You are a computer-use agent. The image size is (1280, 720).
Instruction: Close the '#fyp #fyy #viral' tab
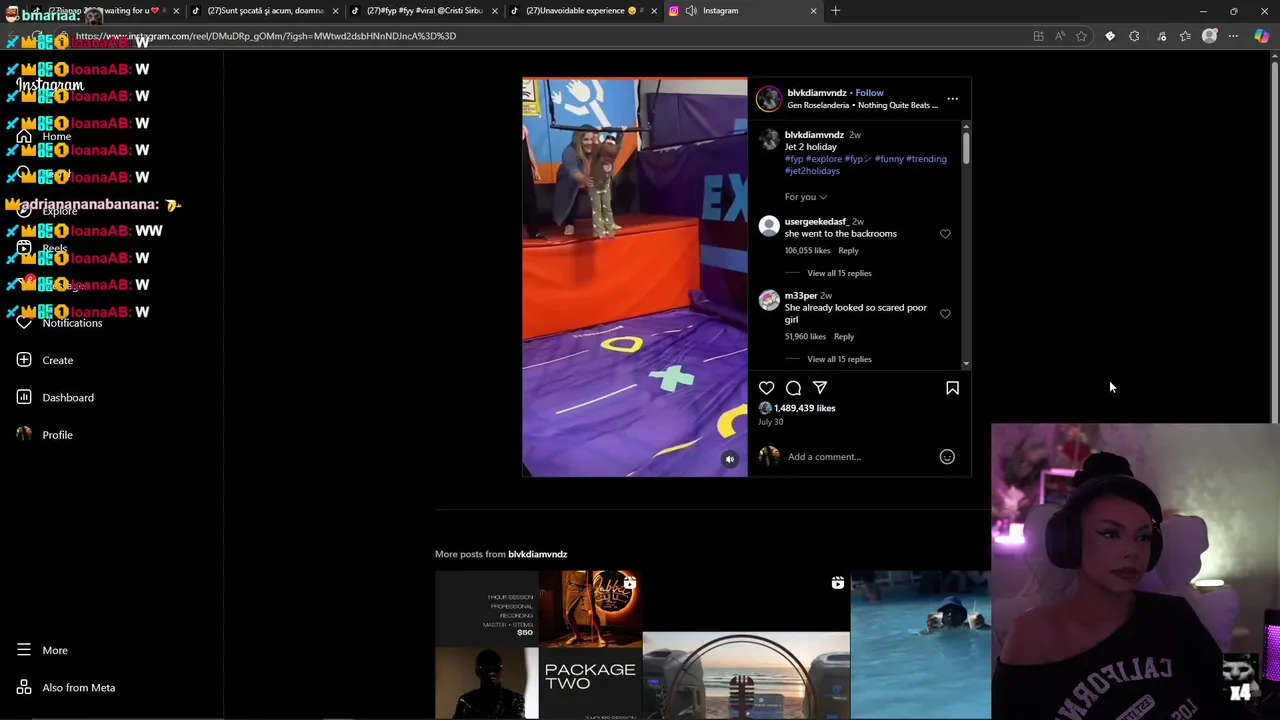coord(494,11)
